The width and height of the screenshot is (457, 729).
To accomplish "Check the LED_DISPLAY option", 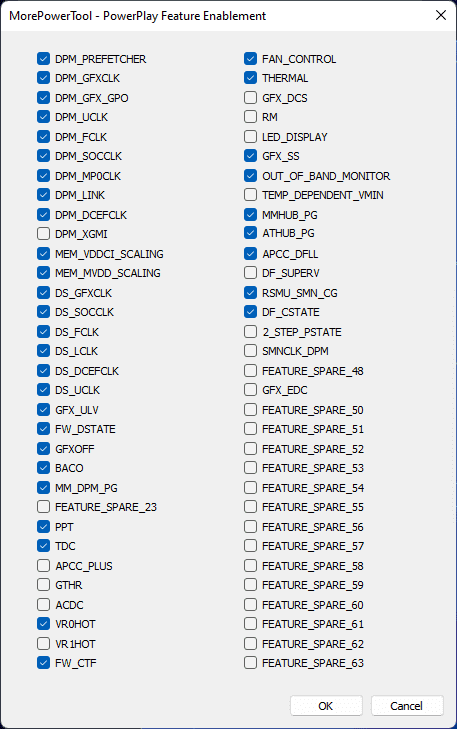I will pos(250,137).
